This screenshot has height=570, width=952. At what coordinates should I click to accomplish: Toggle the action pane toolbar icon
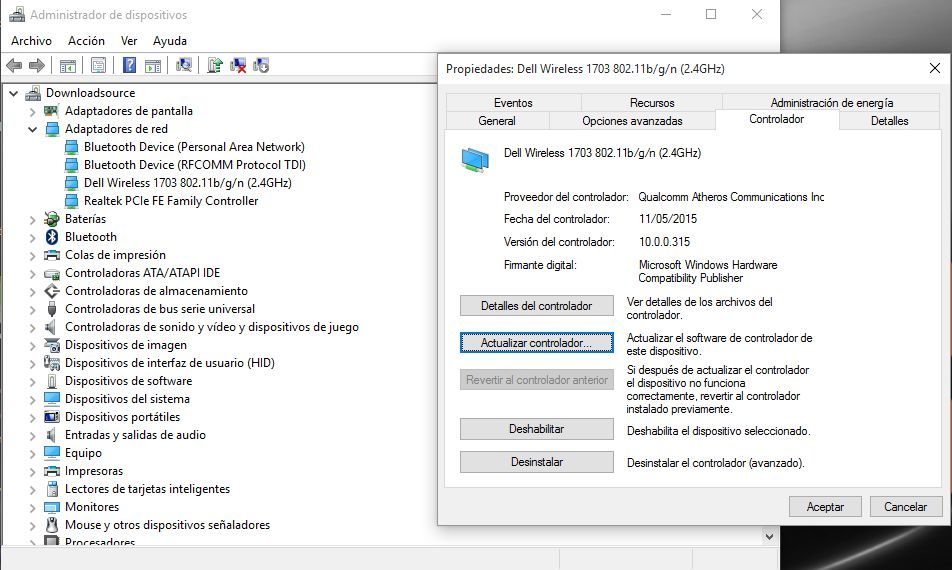(153, 66)
